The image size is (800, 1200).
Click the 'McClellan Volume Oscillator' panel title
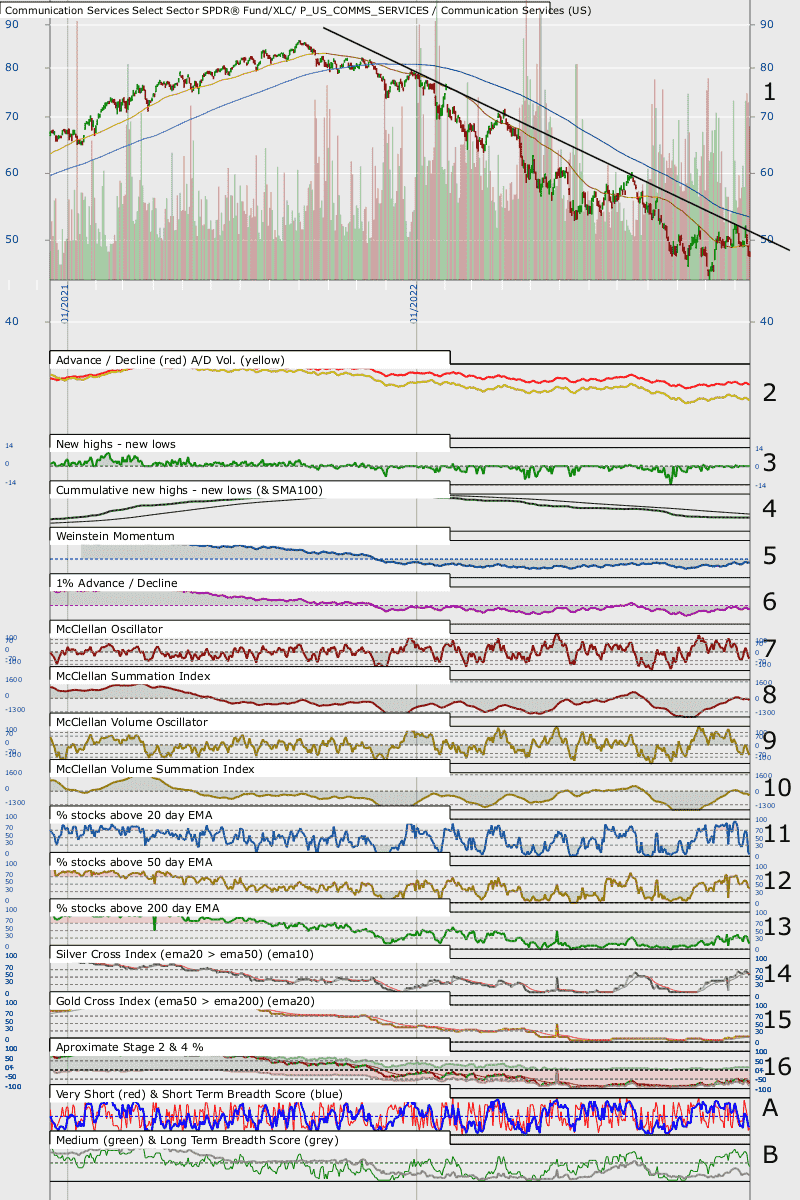pyautogui.click(x=132, y=722)
